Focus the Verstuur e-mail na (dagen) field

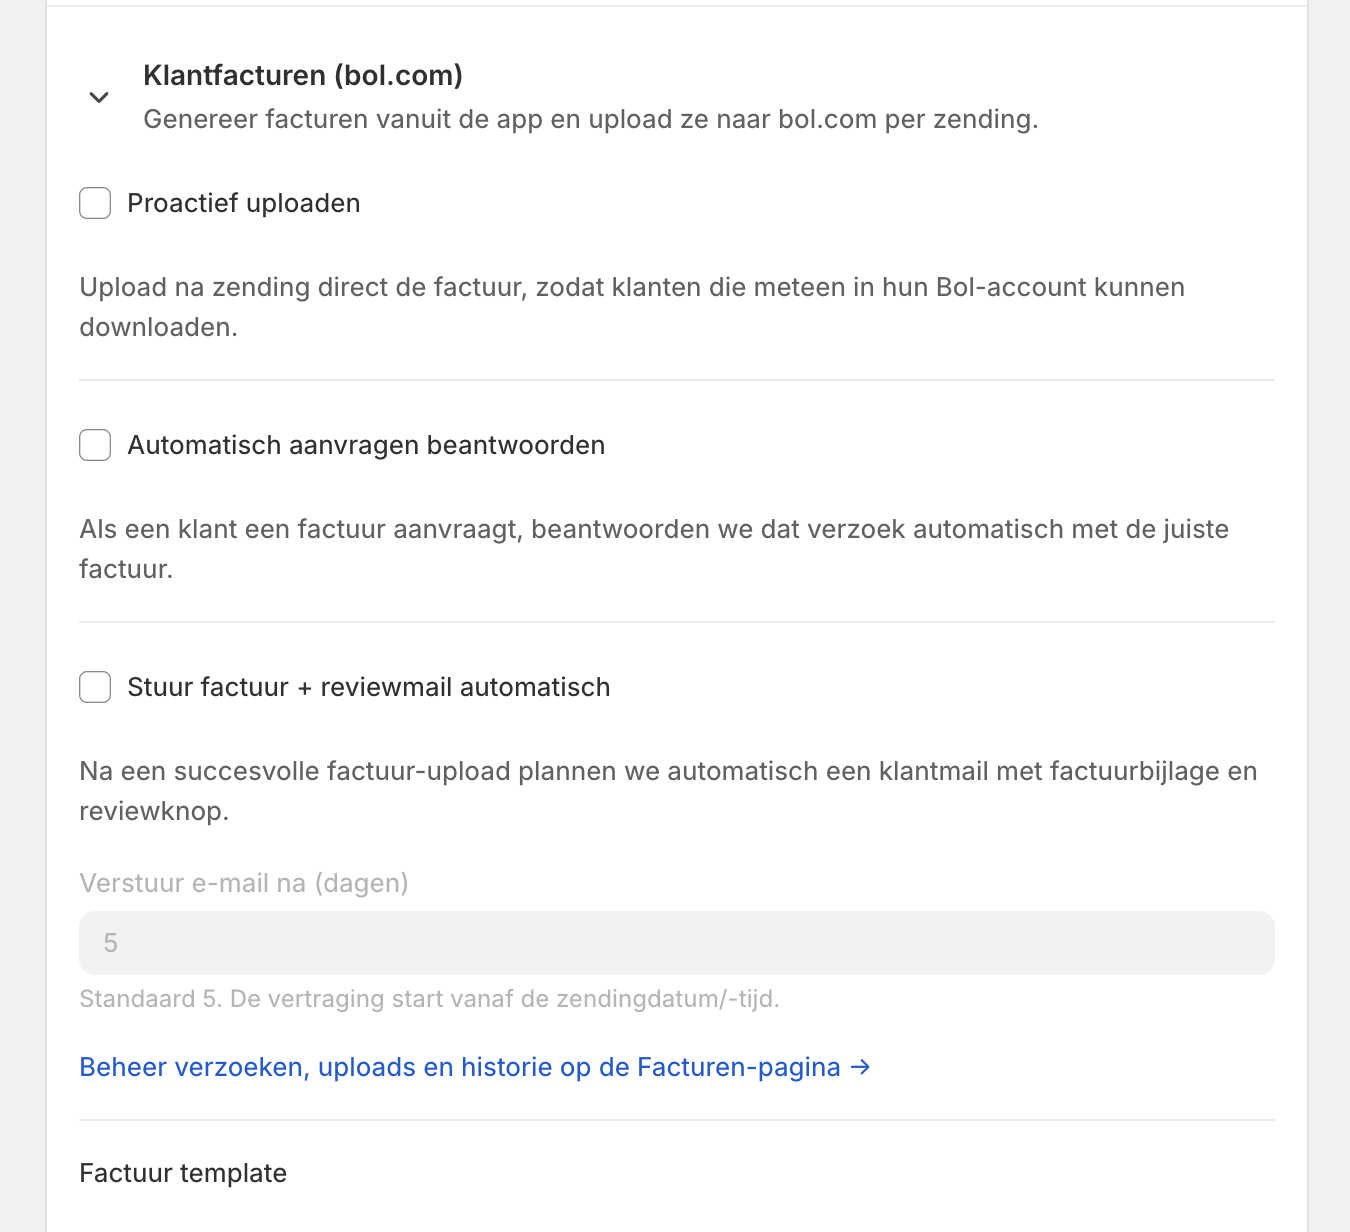coord(676,943)
